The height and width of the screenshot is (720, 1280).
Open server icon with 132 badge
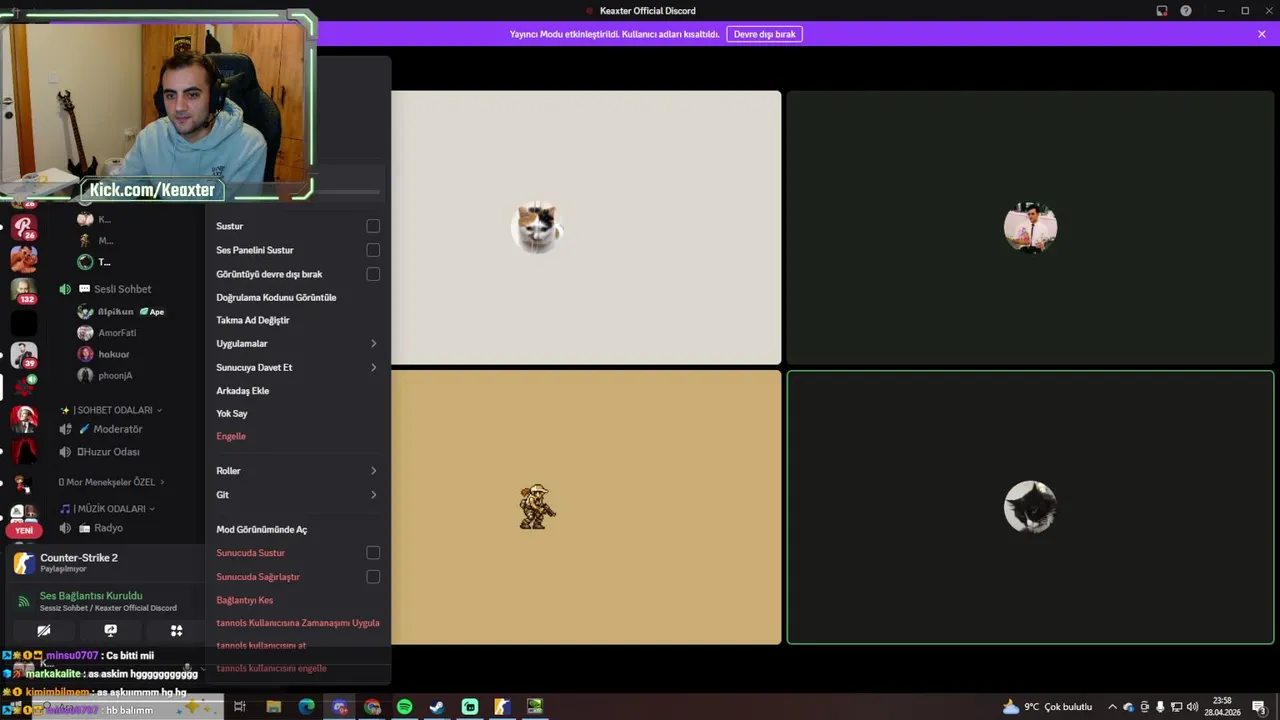point(24,291)
